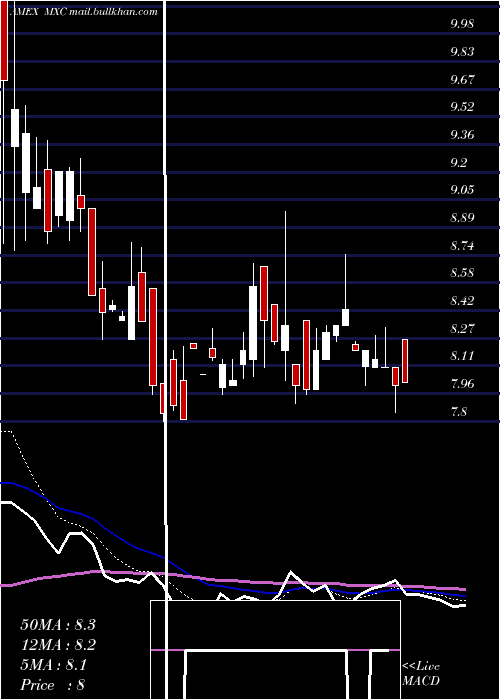This screenshot has height=700, width=500.
Task: Click the last red candlestick on the right
Action: tap(405, 361)
